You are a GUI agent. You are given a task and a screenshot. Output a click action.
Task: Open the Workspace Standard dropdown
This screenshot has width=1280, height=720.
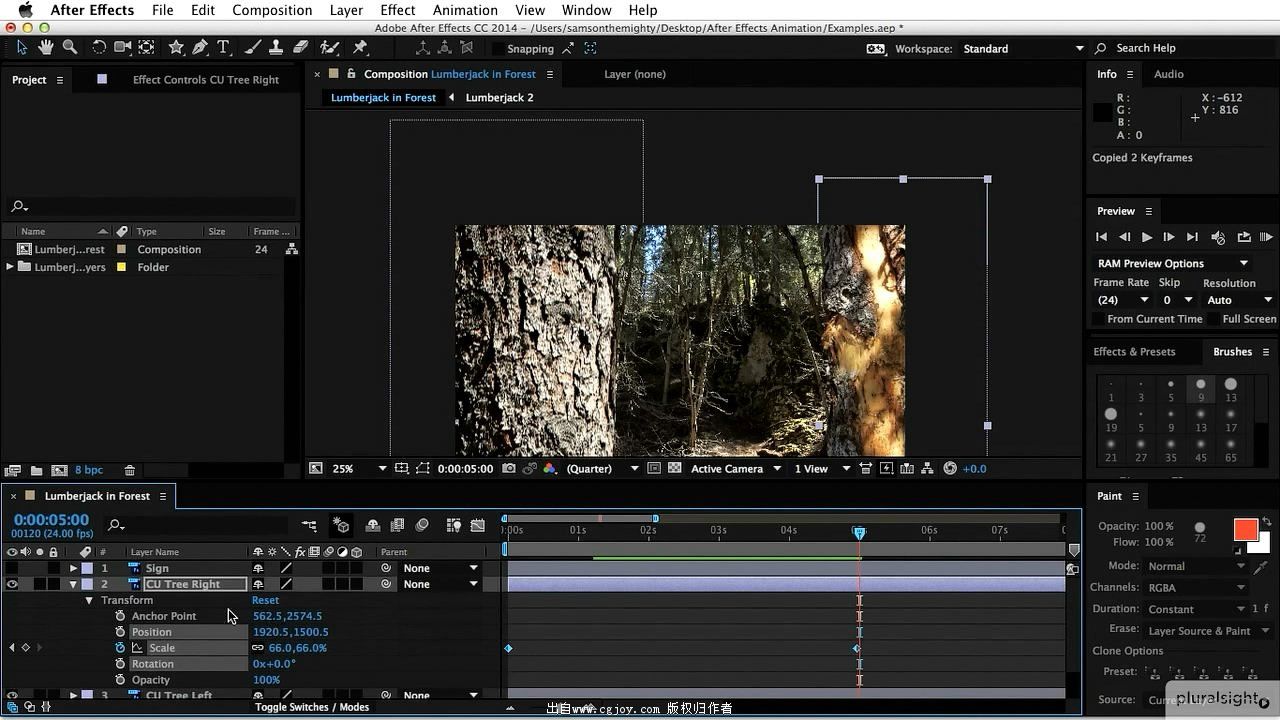pos(1024,48)
